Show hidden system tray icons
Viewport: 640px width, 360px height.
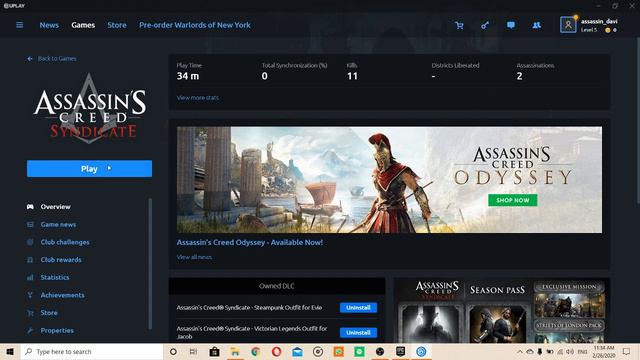520,351
